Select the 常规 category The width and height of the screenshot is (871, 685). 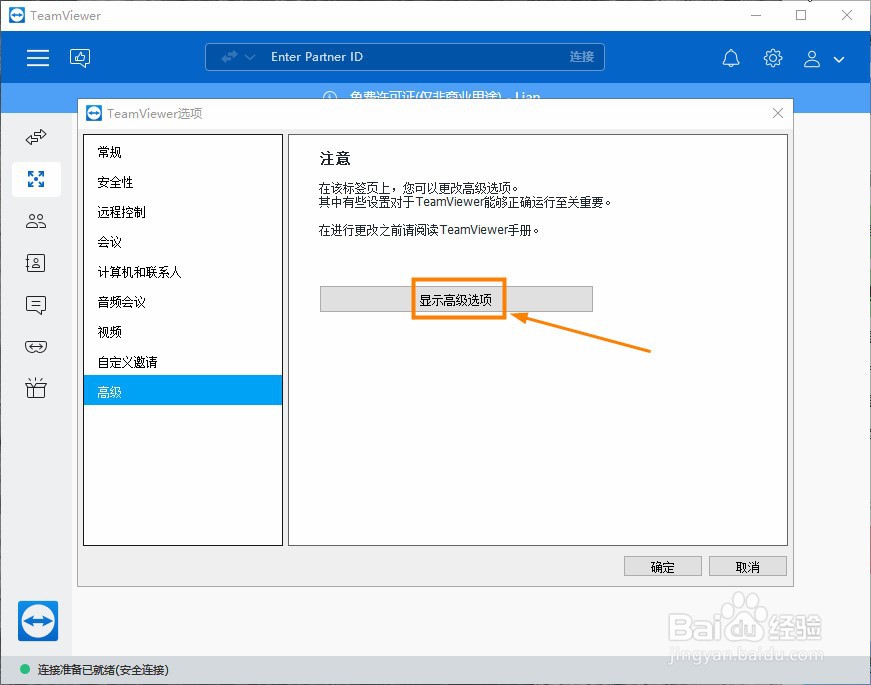tap(183, 152)
